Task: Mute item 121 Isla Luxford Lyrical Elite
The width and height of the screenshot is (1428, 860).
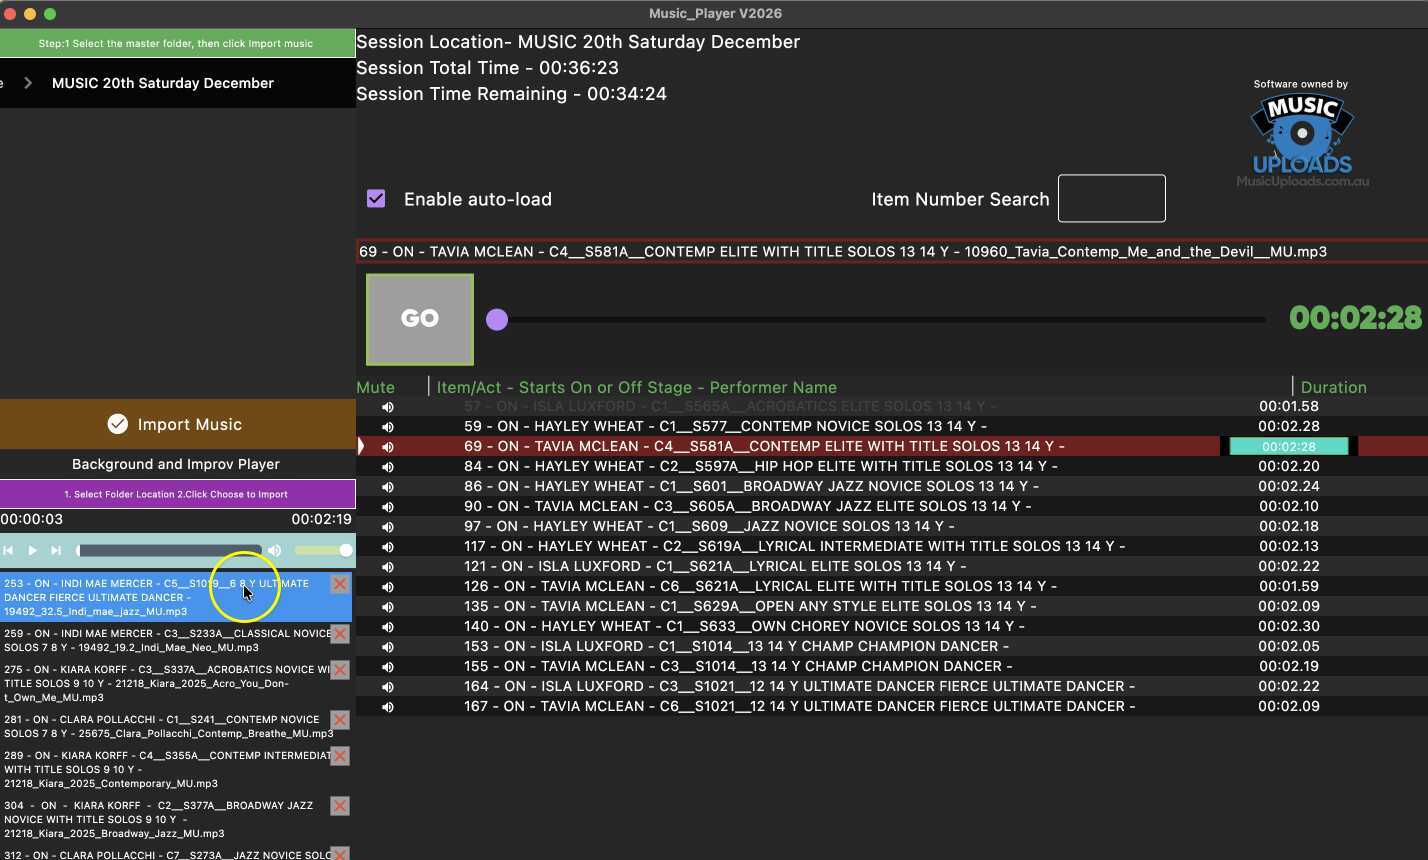Action: pos(388,567)
